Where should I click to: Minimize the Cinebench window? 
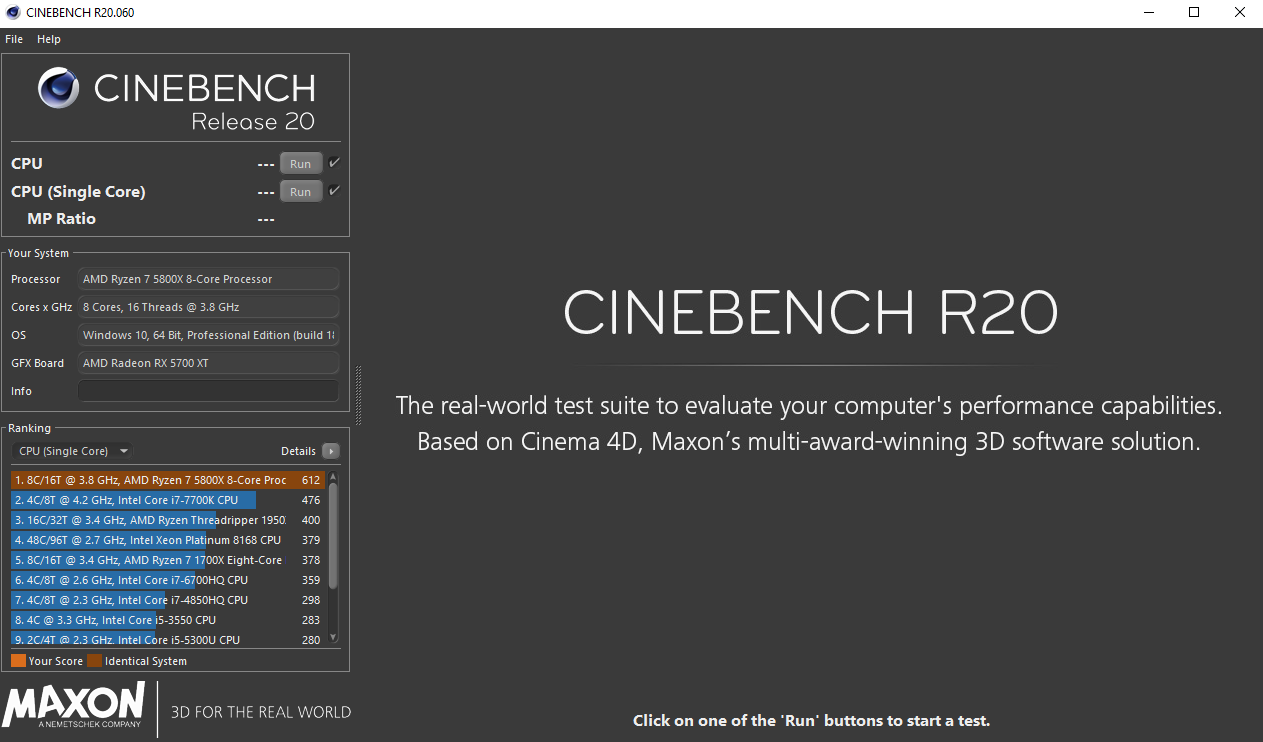1148,12
